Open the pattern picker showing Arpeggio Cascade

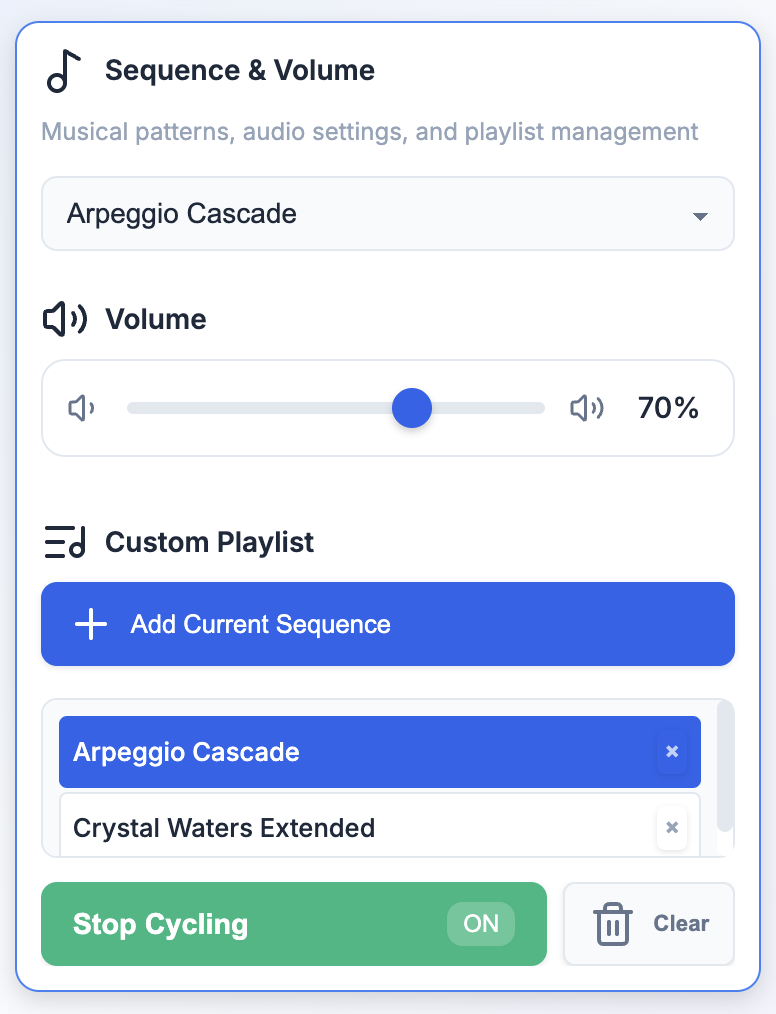point(387,213)
